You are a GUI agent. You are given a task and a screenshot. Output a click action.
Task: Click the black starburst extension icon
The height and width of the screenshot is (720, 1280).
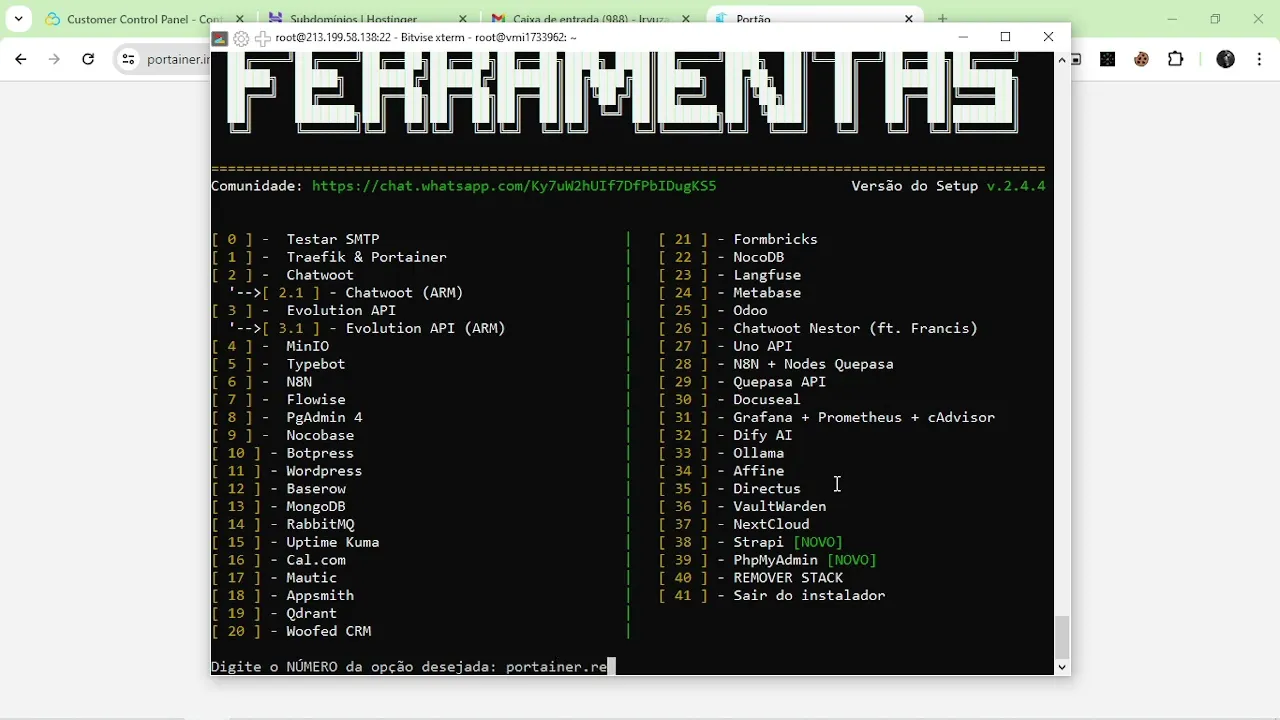tap(1107, 59)
